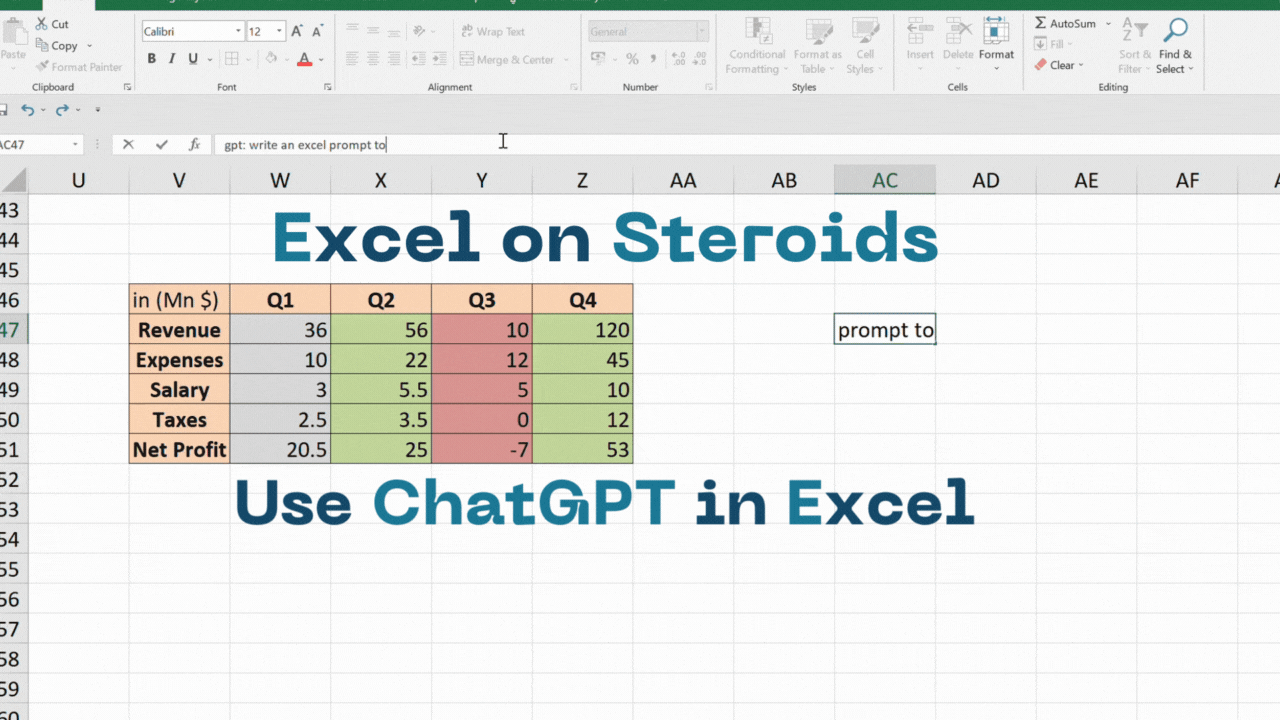Select the cell showing 120
The image size is (1280, 720).
tap(582, 330)
